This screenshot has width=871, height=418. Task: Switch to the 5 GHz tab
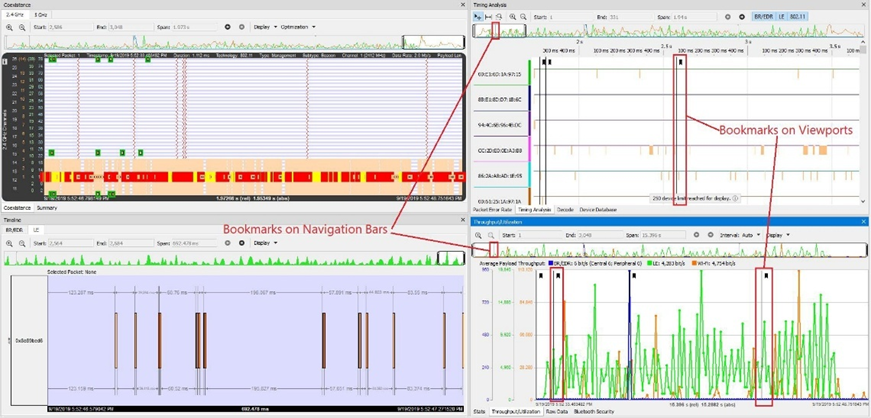(39, 15)
